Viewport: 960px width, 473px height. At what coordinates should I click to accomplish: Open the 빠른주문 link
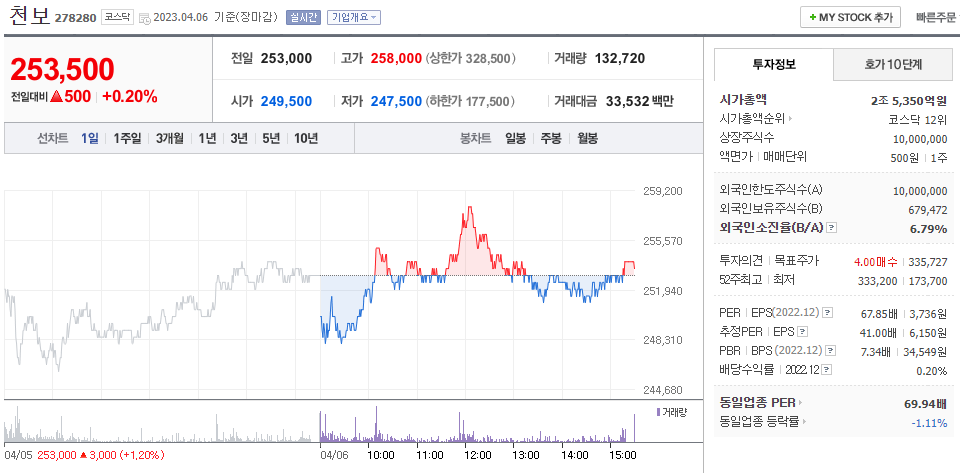click(x=936, y=17)
